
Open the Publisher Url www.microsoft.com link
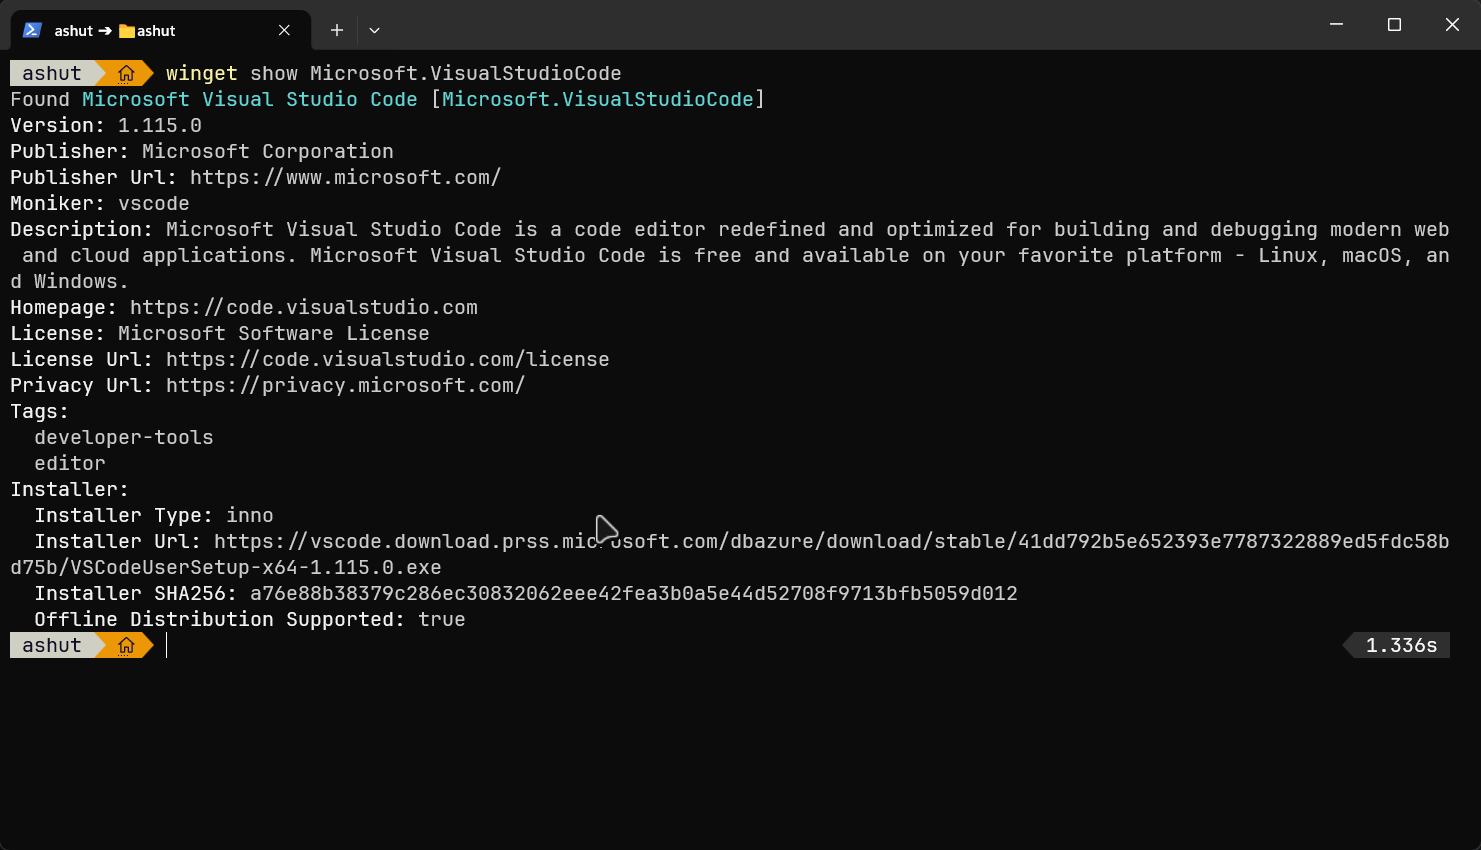345,177
